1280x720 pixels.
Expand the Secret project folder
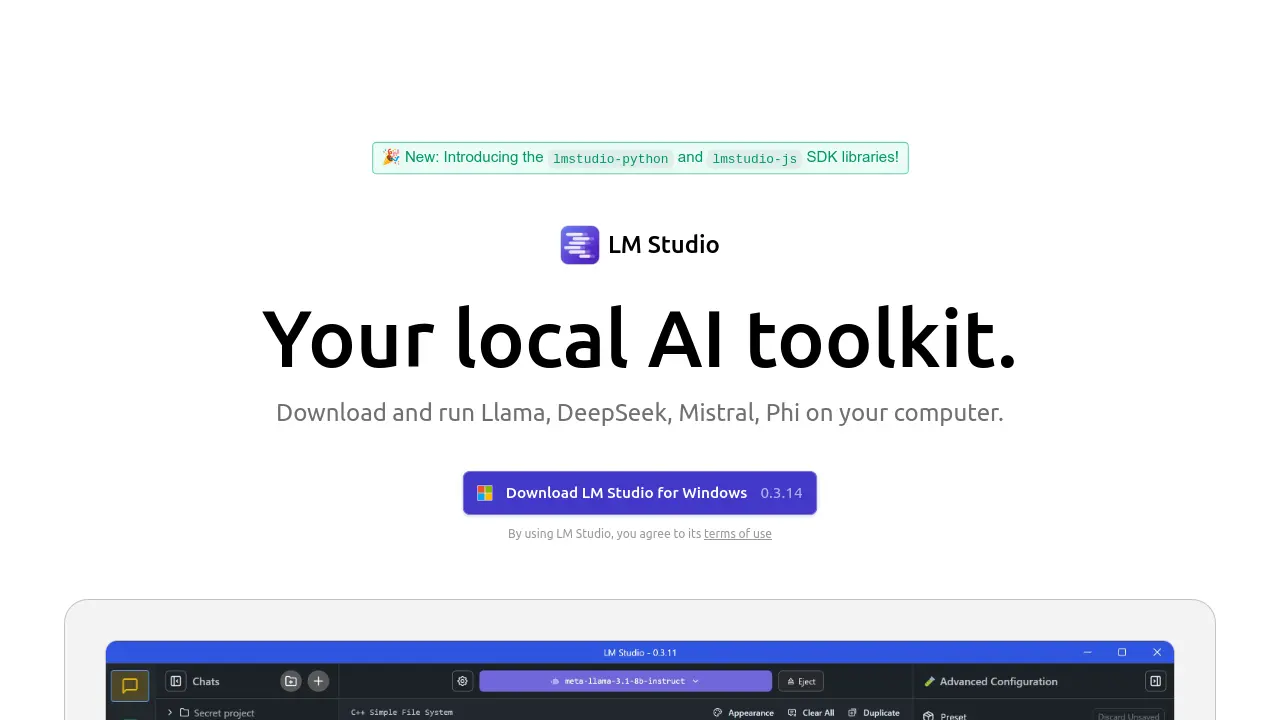click(x=213, y=713)
